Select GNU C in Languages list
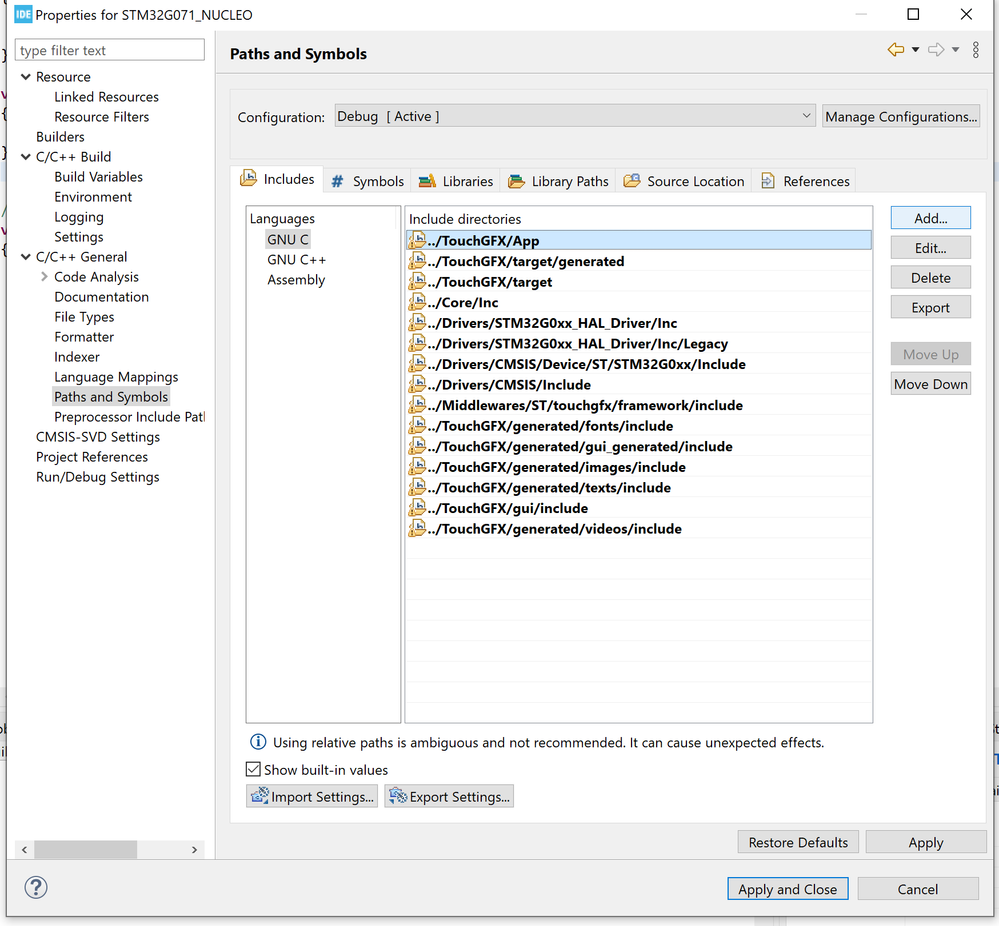Viewport: 999px width, 926px height. 288,240
